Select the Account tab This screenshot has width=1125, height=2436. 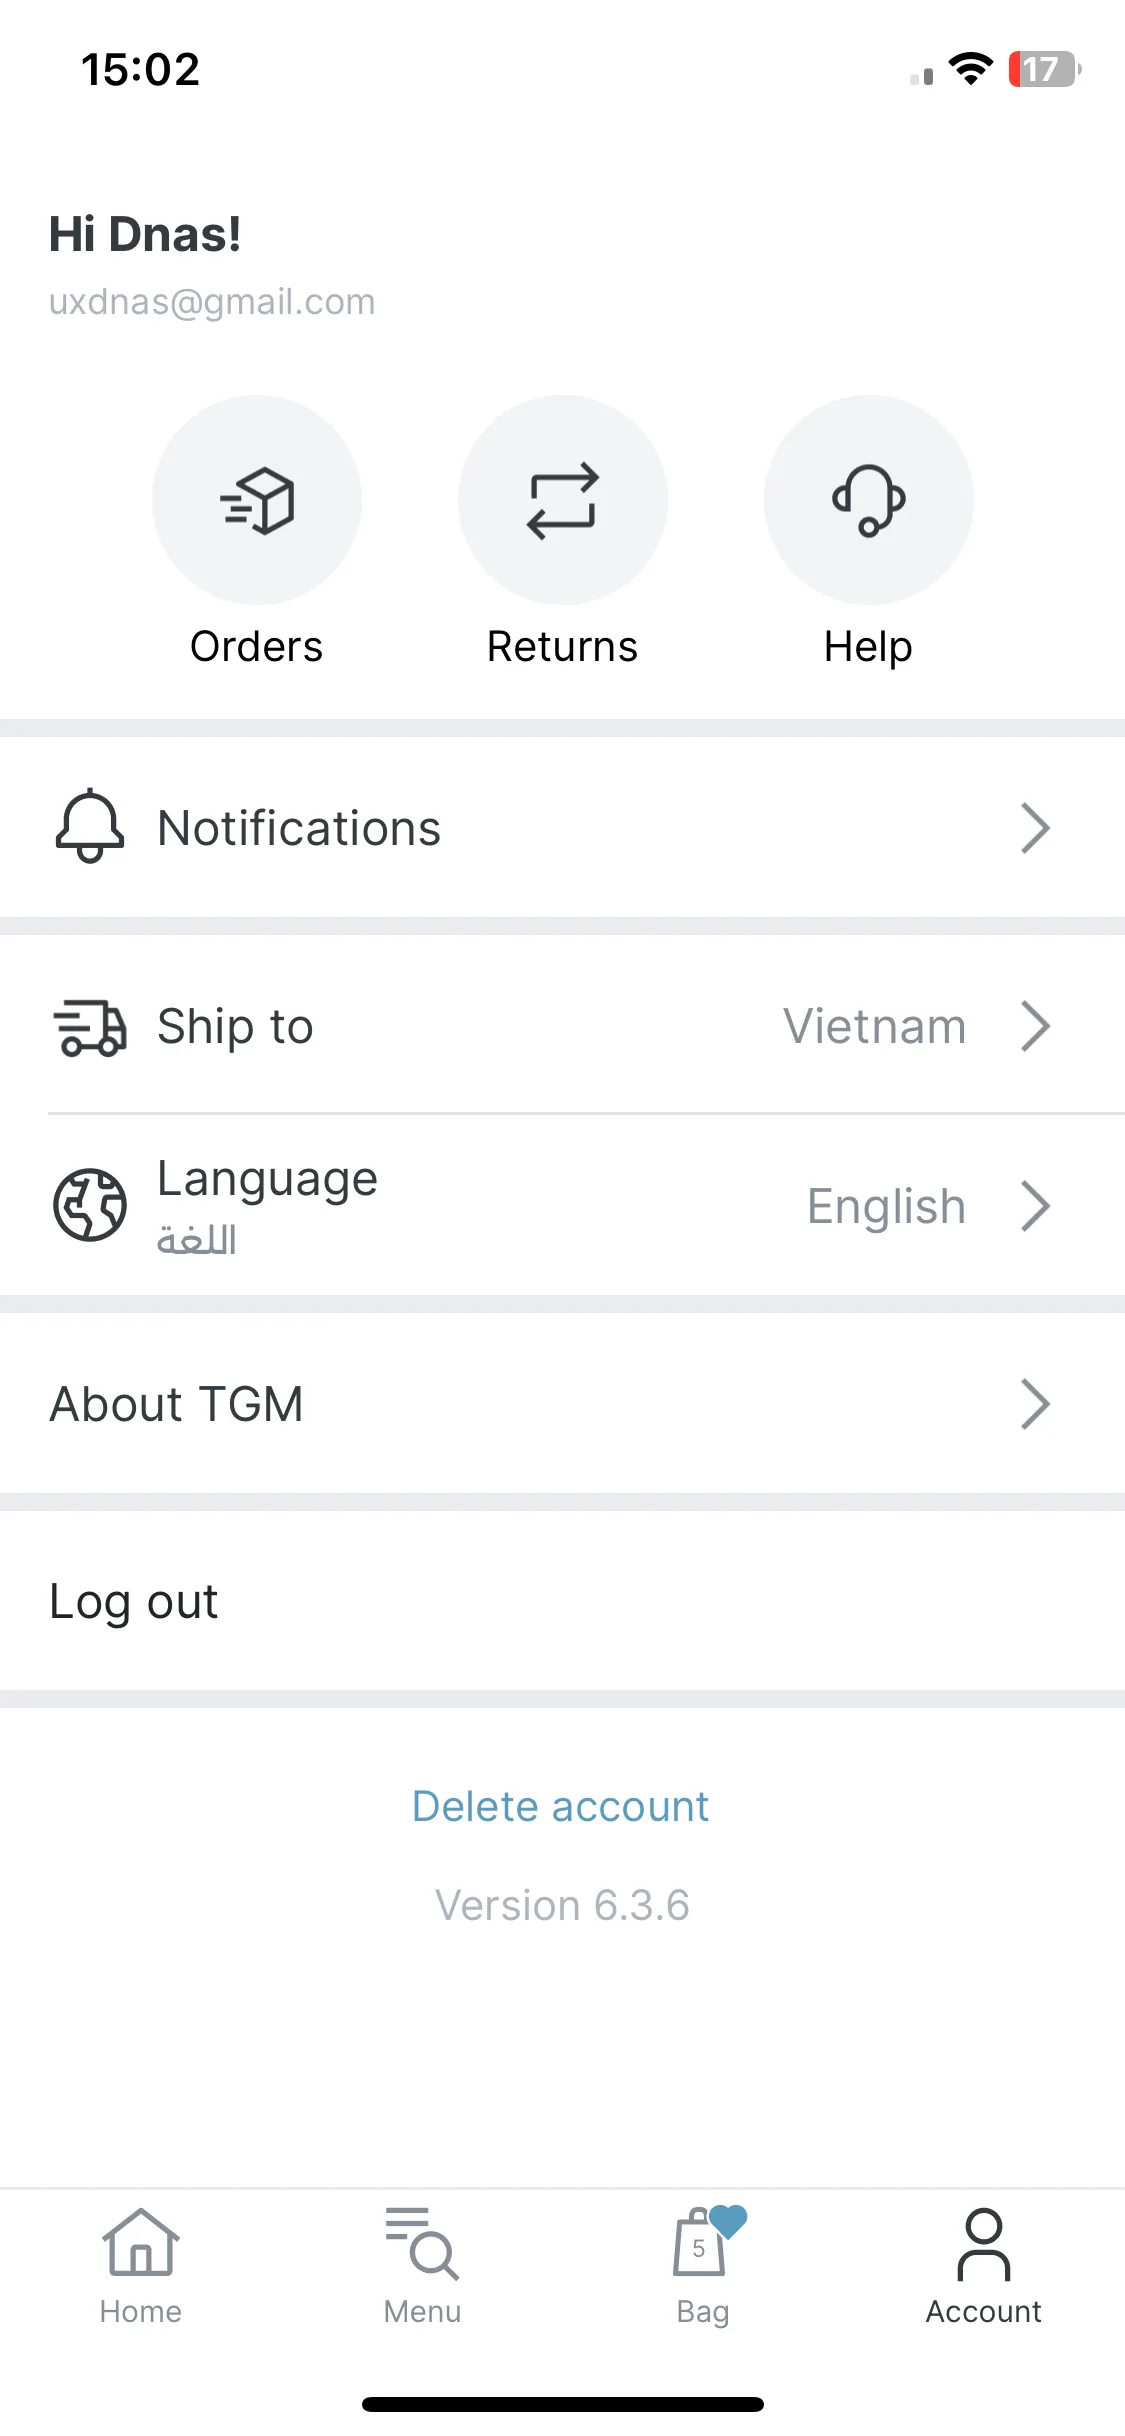tap(984, 2267)
